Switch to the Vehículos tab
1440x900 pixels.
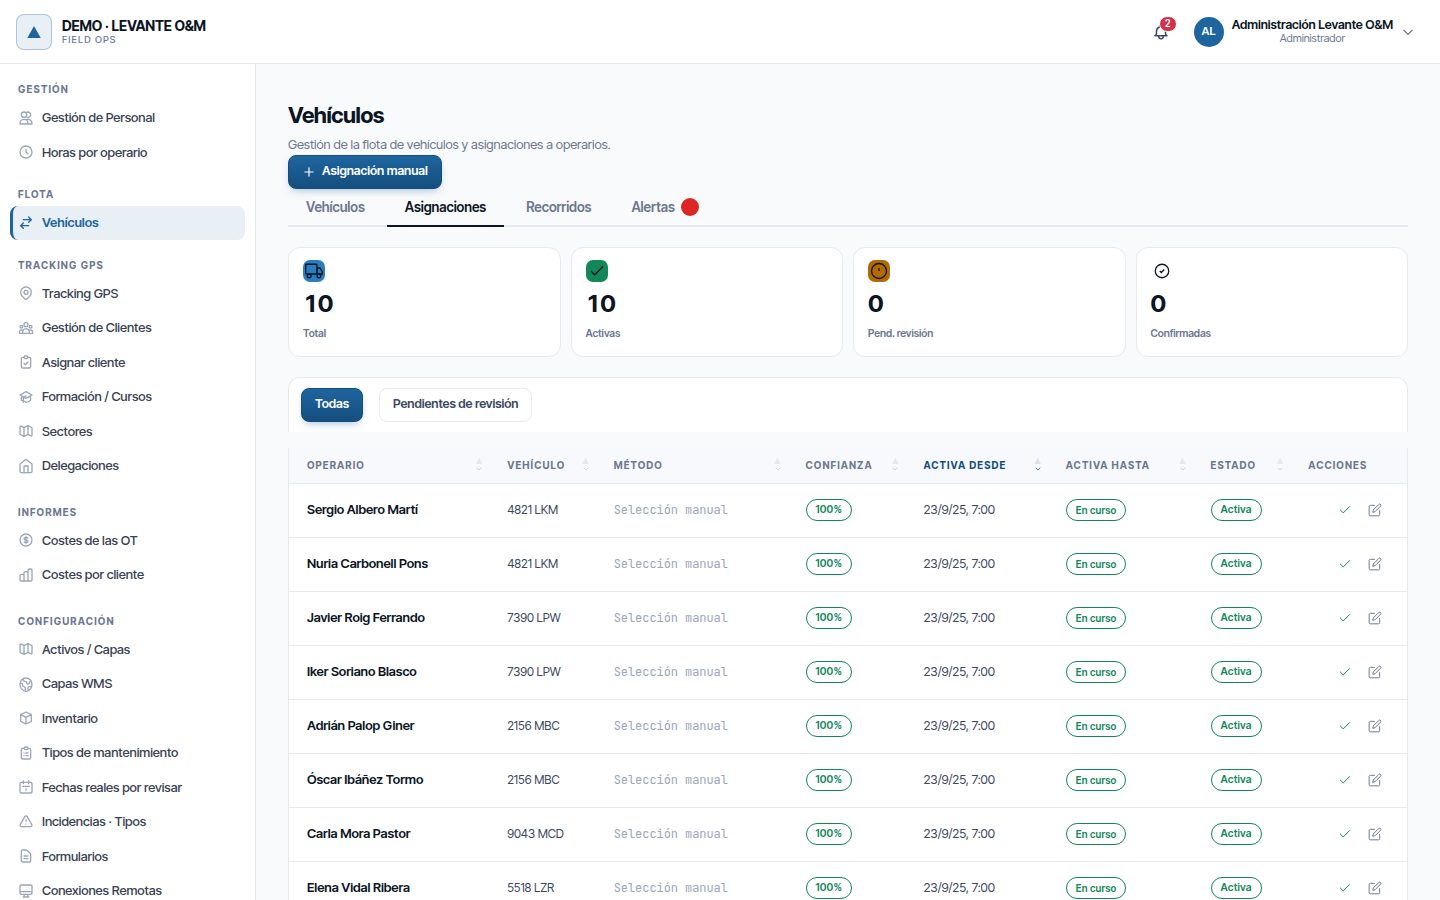335,207
